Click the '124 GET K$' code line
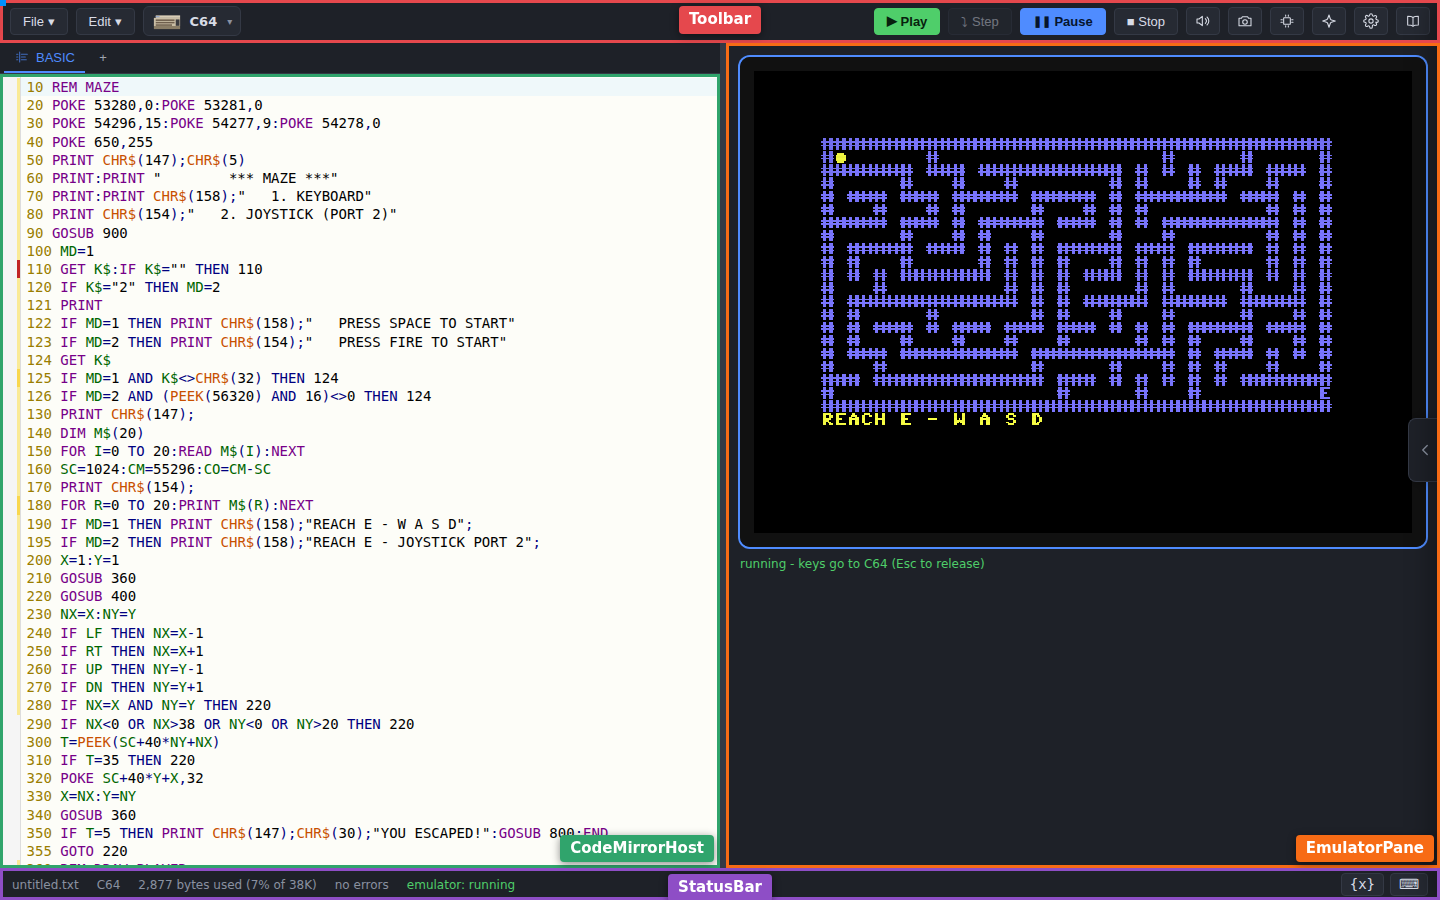This screenshot has height=900, width=1440. point(370,360)
